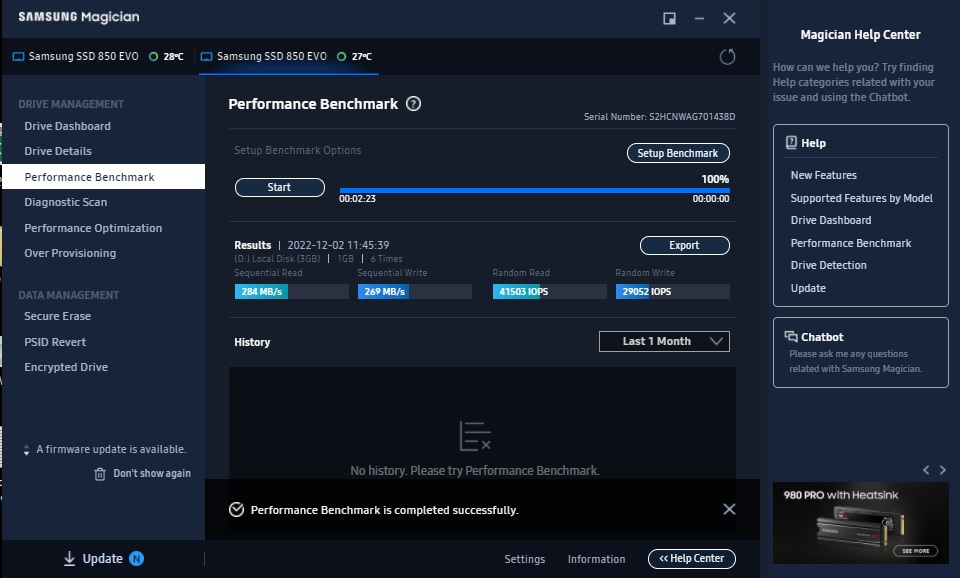
Task: Click the firmware update available arrows icon
Action: click(x=26, y=450)
